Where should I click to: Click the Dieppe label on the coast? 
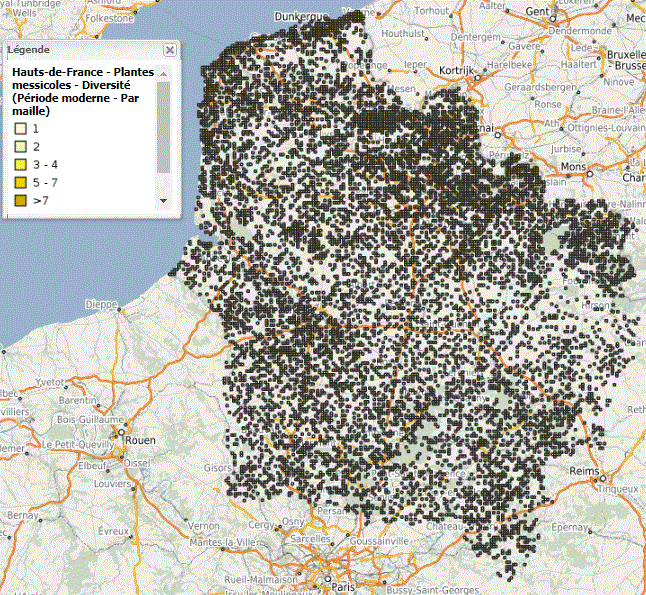[102, 304]
